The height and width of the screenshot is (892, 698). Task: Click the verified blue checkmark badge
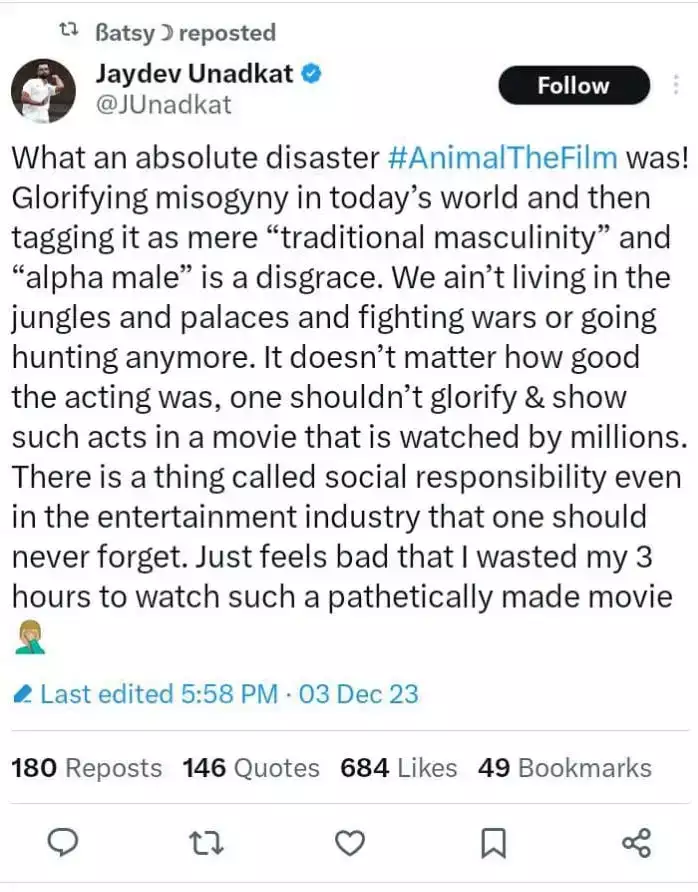[x=310, y=72]
